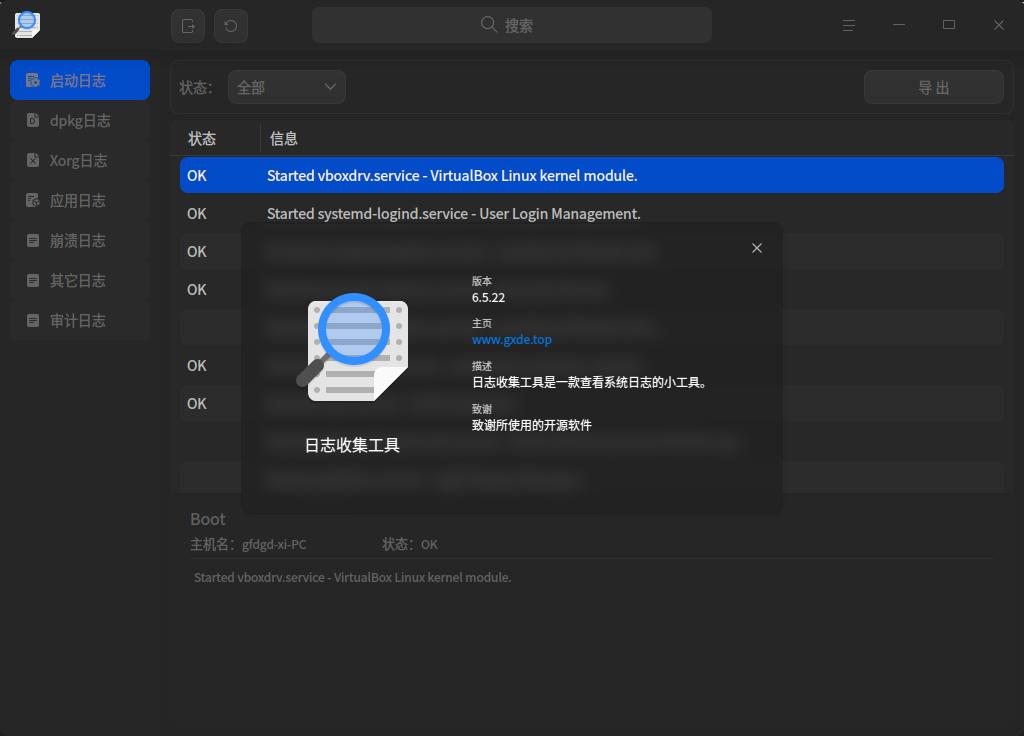The width and height of the screenshot is (1024, 736).
Task: Select 其它日志 in the sidebar
Action: 80,280
